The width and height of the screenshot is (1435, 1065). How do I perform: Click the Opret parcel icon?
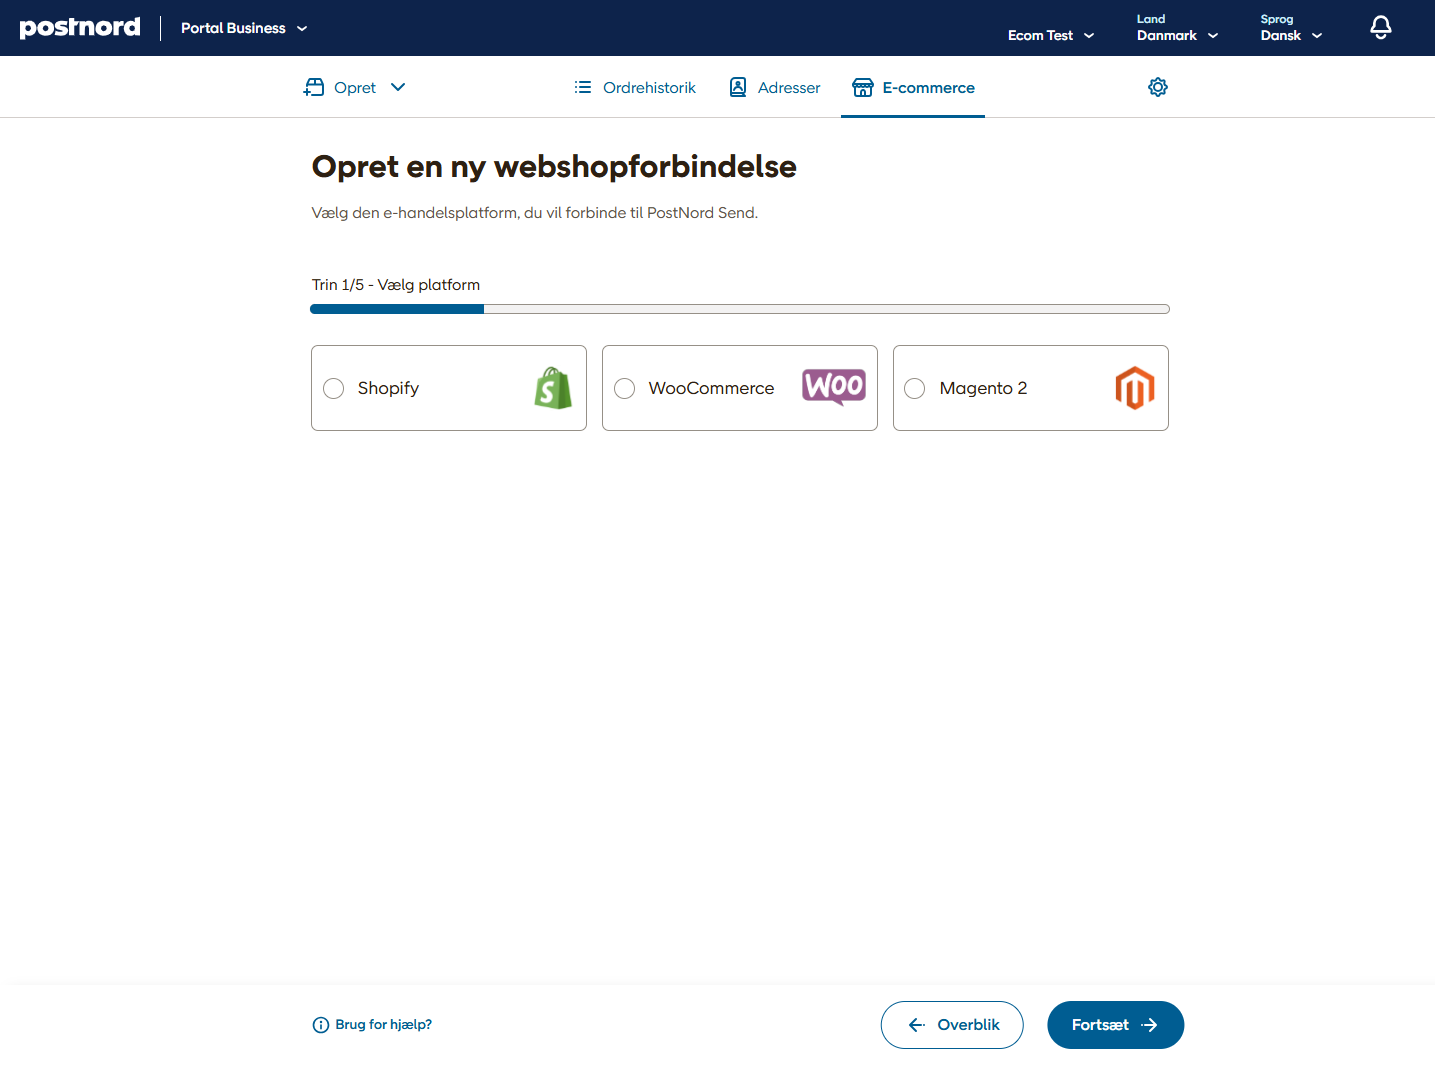click(314, 87)
